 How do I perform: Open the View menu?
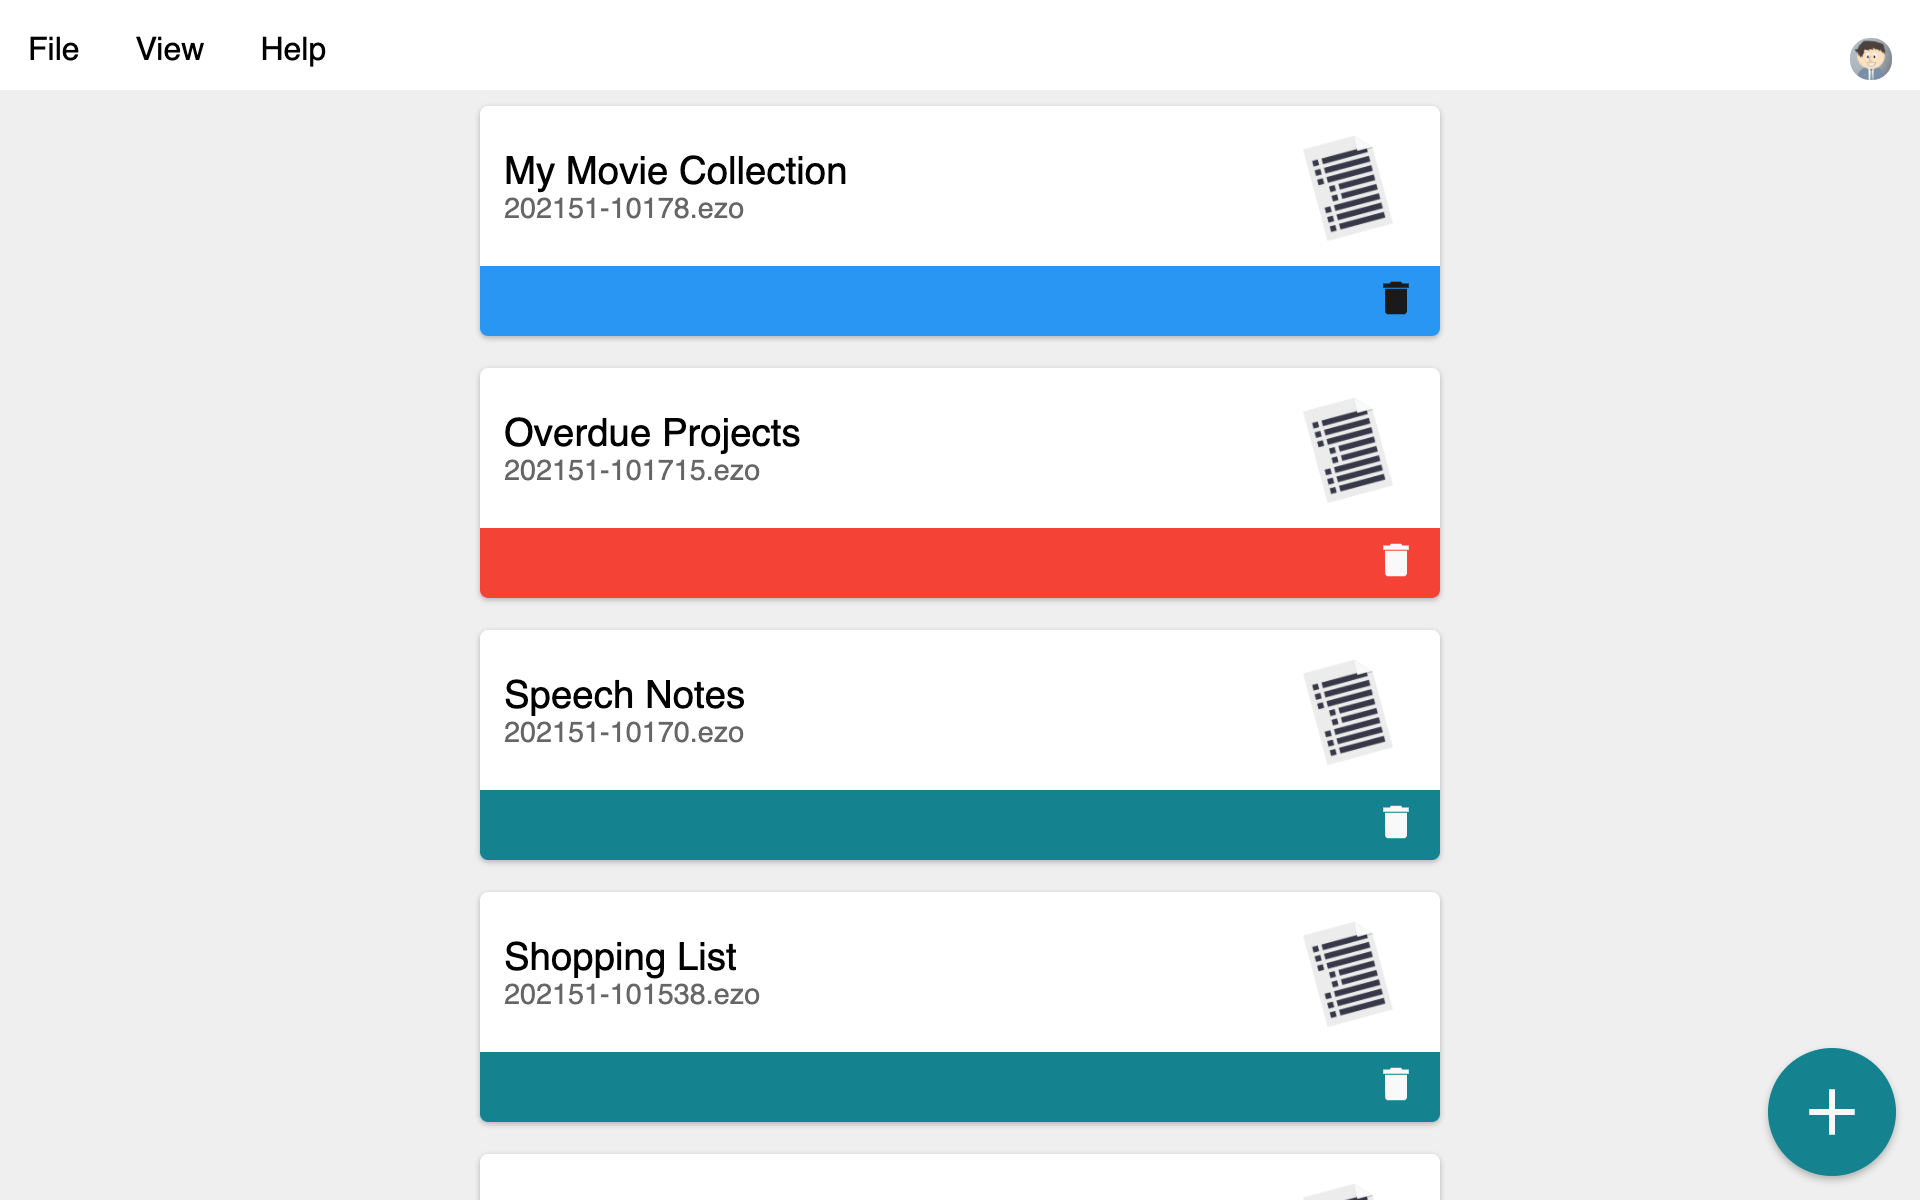[169, 48]
